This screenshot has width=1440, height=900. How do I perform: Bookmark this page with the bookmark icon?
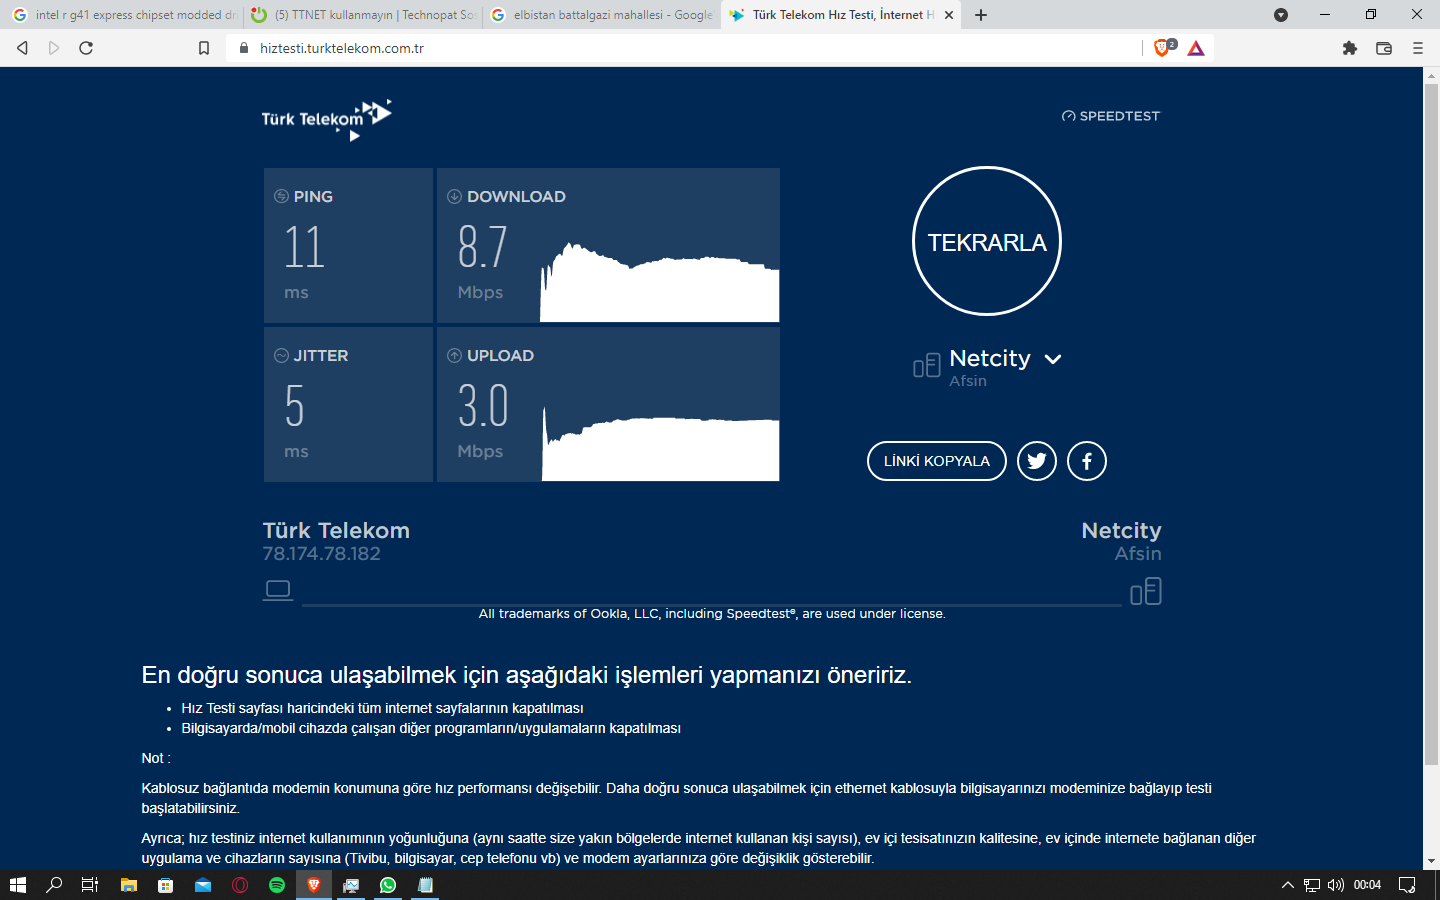pyautogui.click(x=204, y=48)
